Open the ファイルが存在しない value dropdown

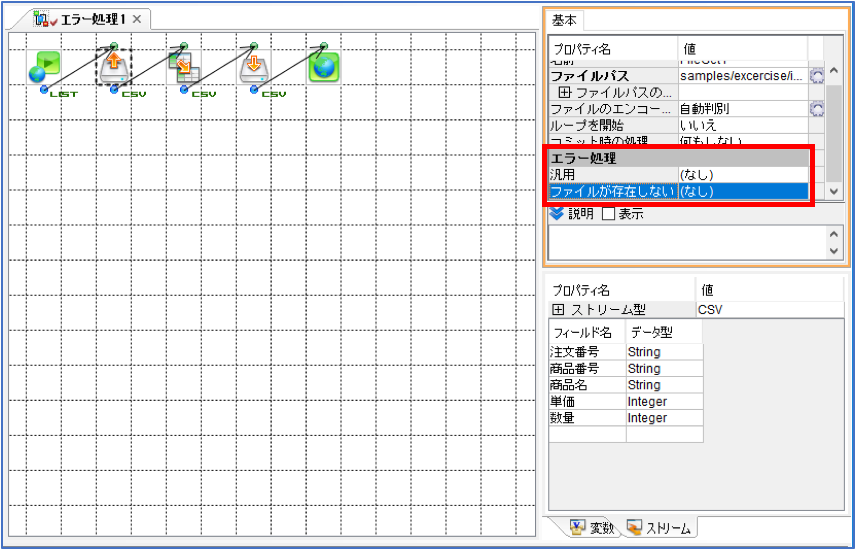tap(743, 192)
